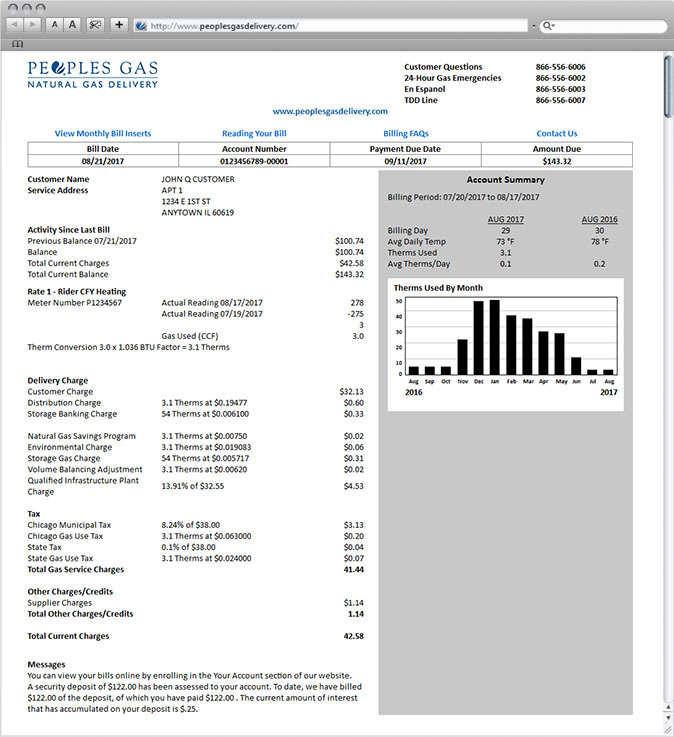
Task: Go back with the browser back arrow
Action: coord(15,24)
